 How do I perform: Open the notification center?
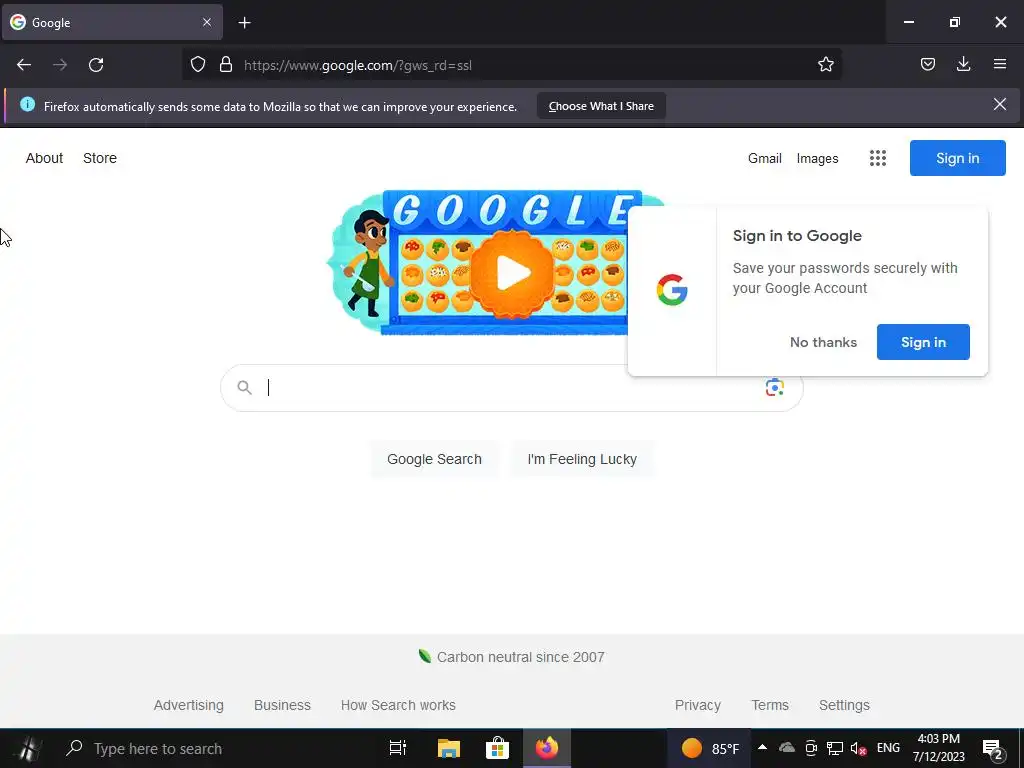pos(993,750)
